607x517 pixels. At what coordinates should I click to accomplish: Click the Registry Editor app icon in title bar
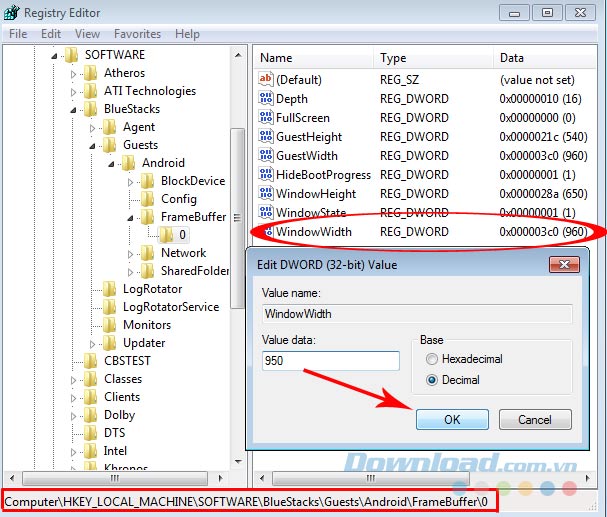(12, 12)
